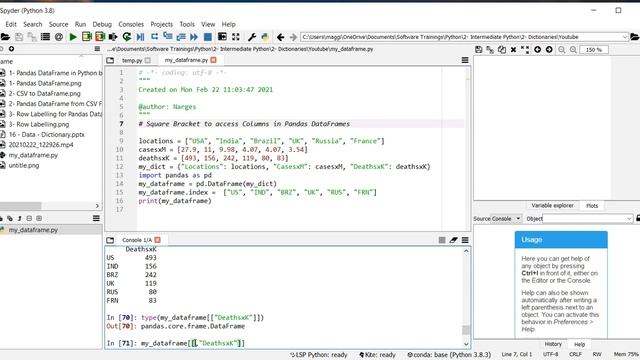Click the 150 % plot zoom field
The width and height of the screenshot is (640, 360).
click(x=594, y=50)
